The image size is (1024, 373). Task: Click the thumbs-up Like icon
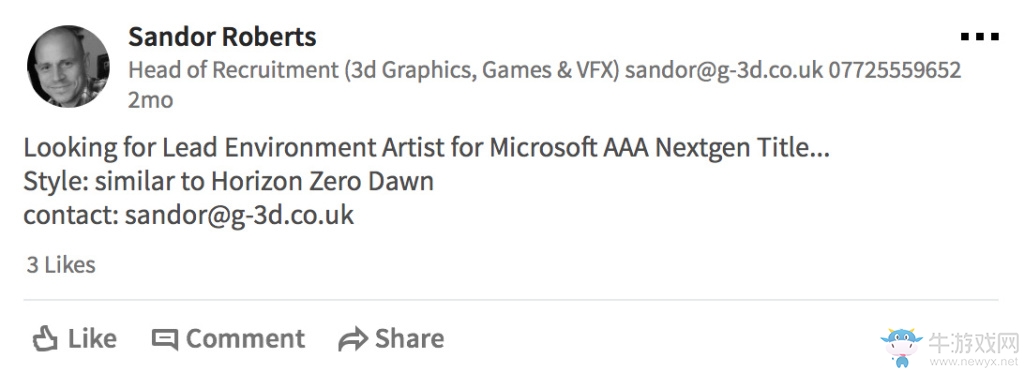pyautogui.click(x=44, y=339)
